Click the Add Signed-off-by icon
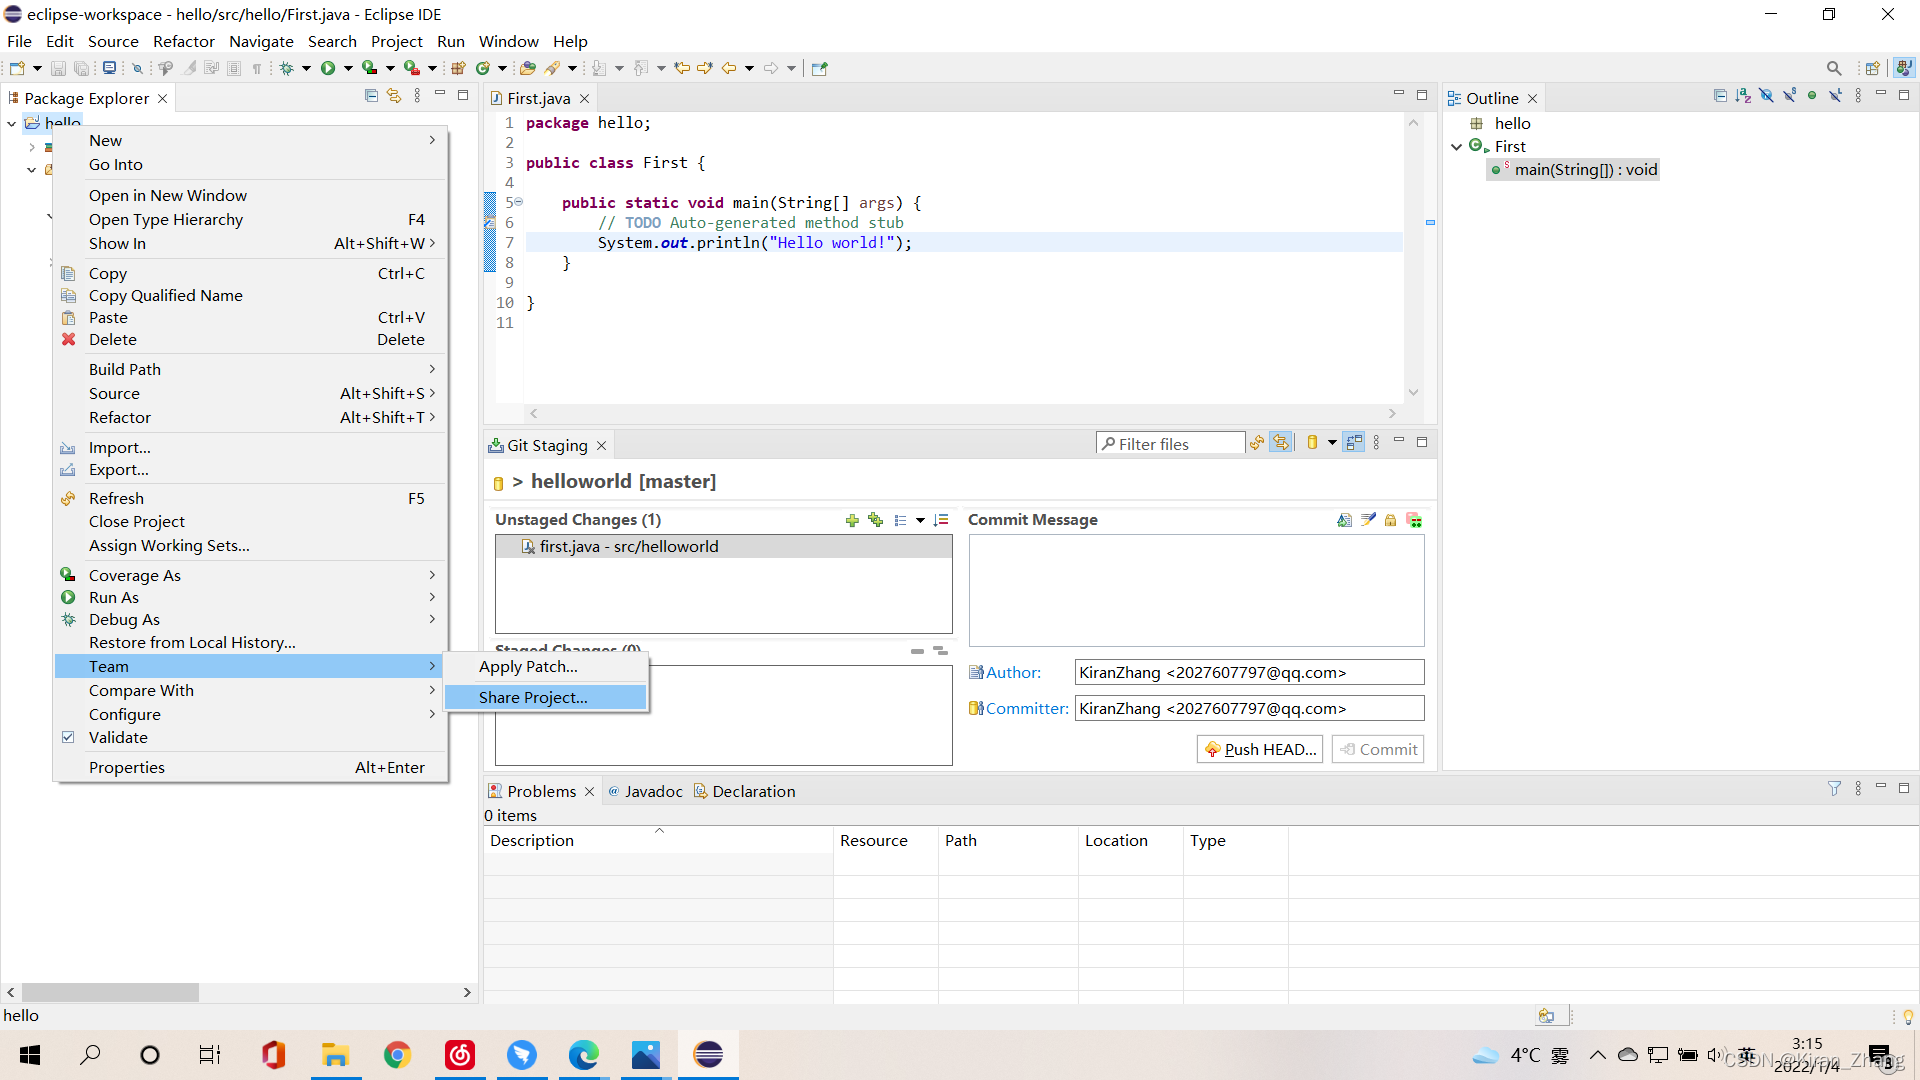 pyautogui.click(x=1368, y=520)
